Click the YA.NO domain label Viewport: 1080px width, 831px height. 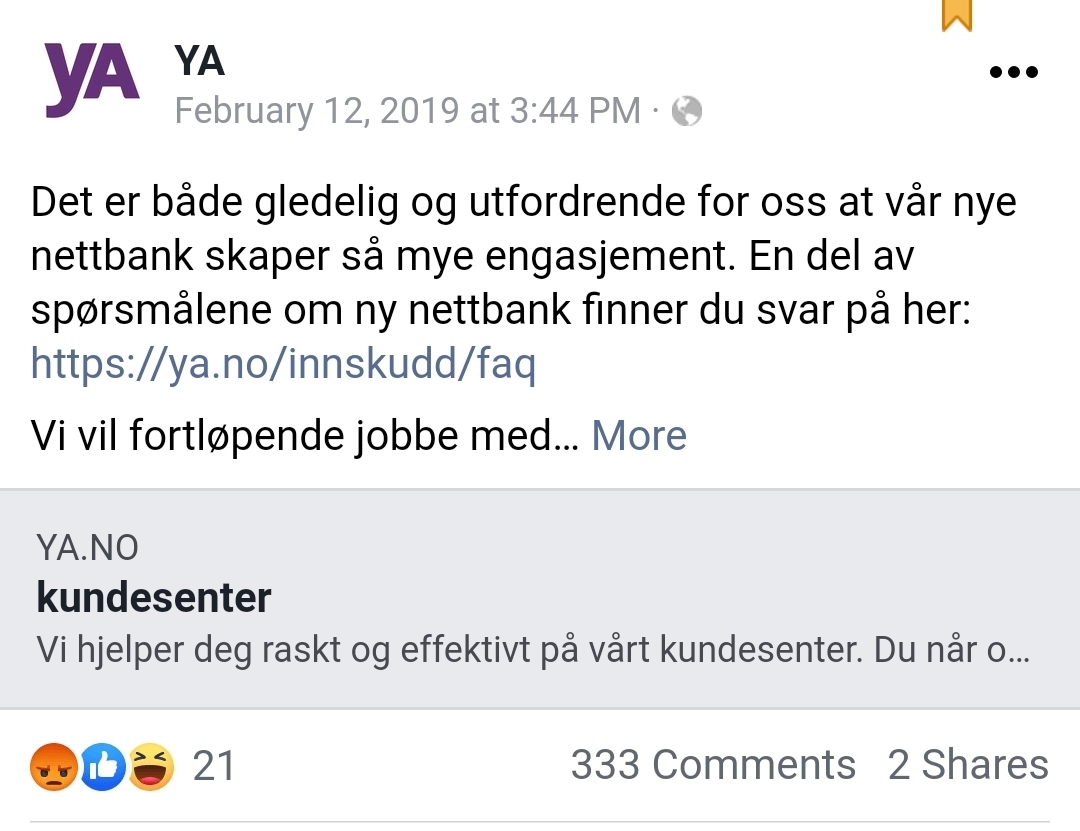click(87, 548)
